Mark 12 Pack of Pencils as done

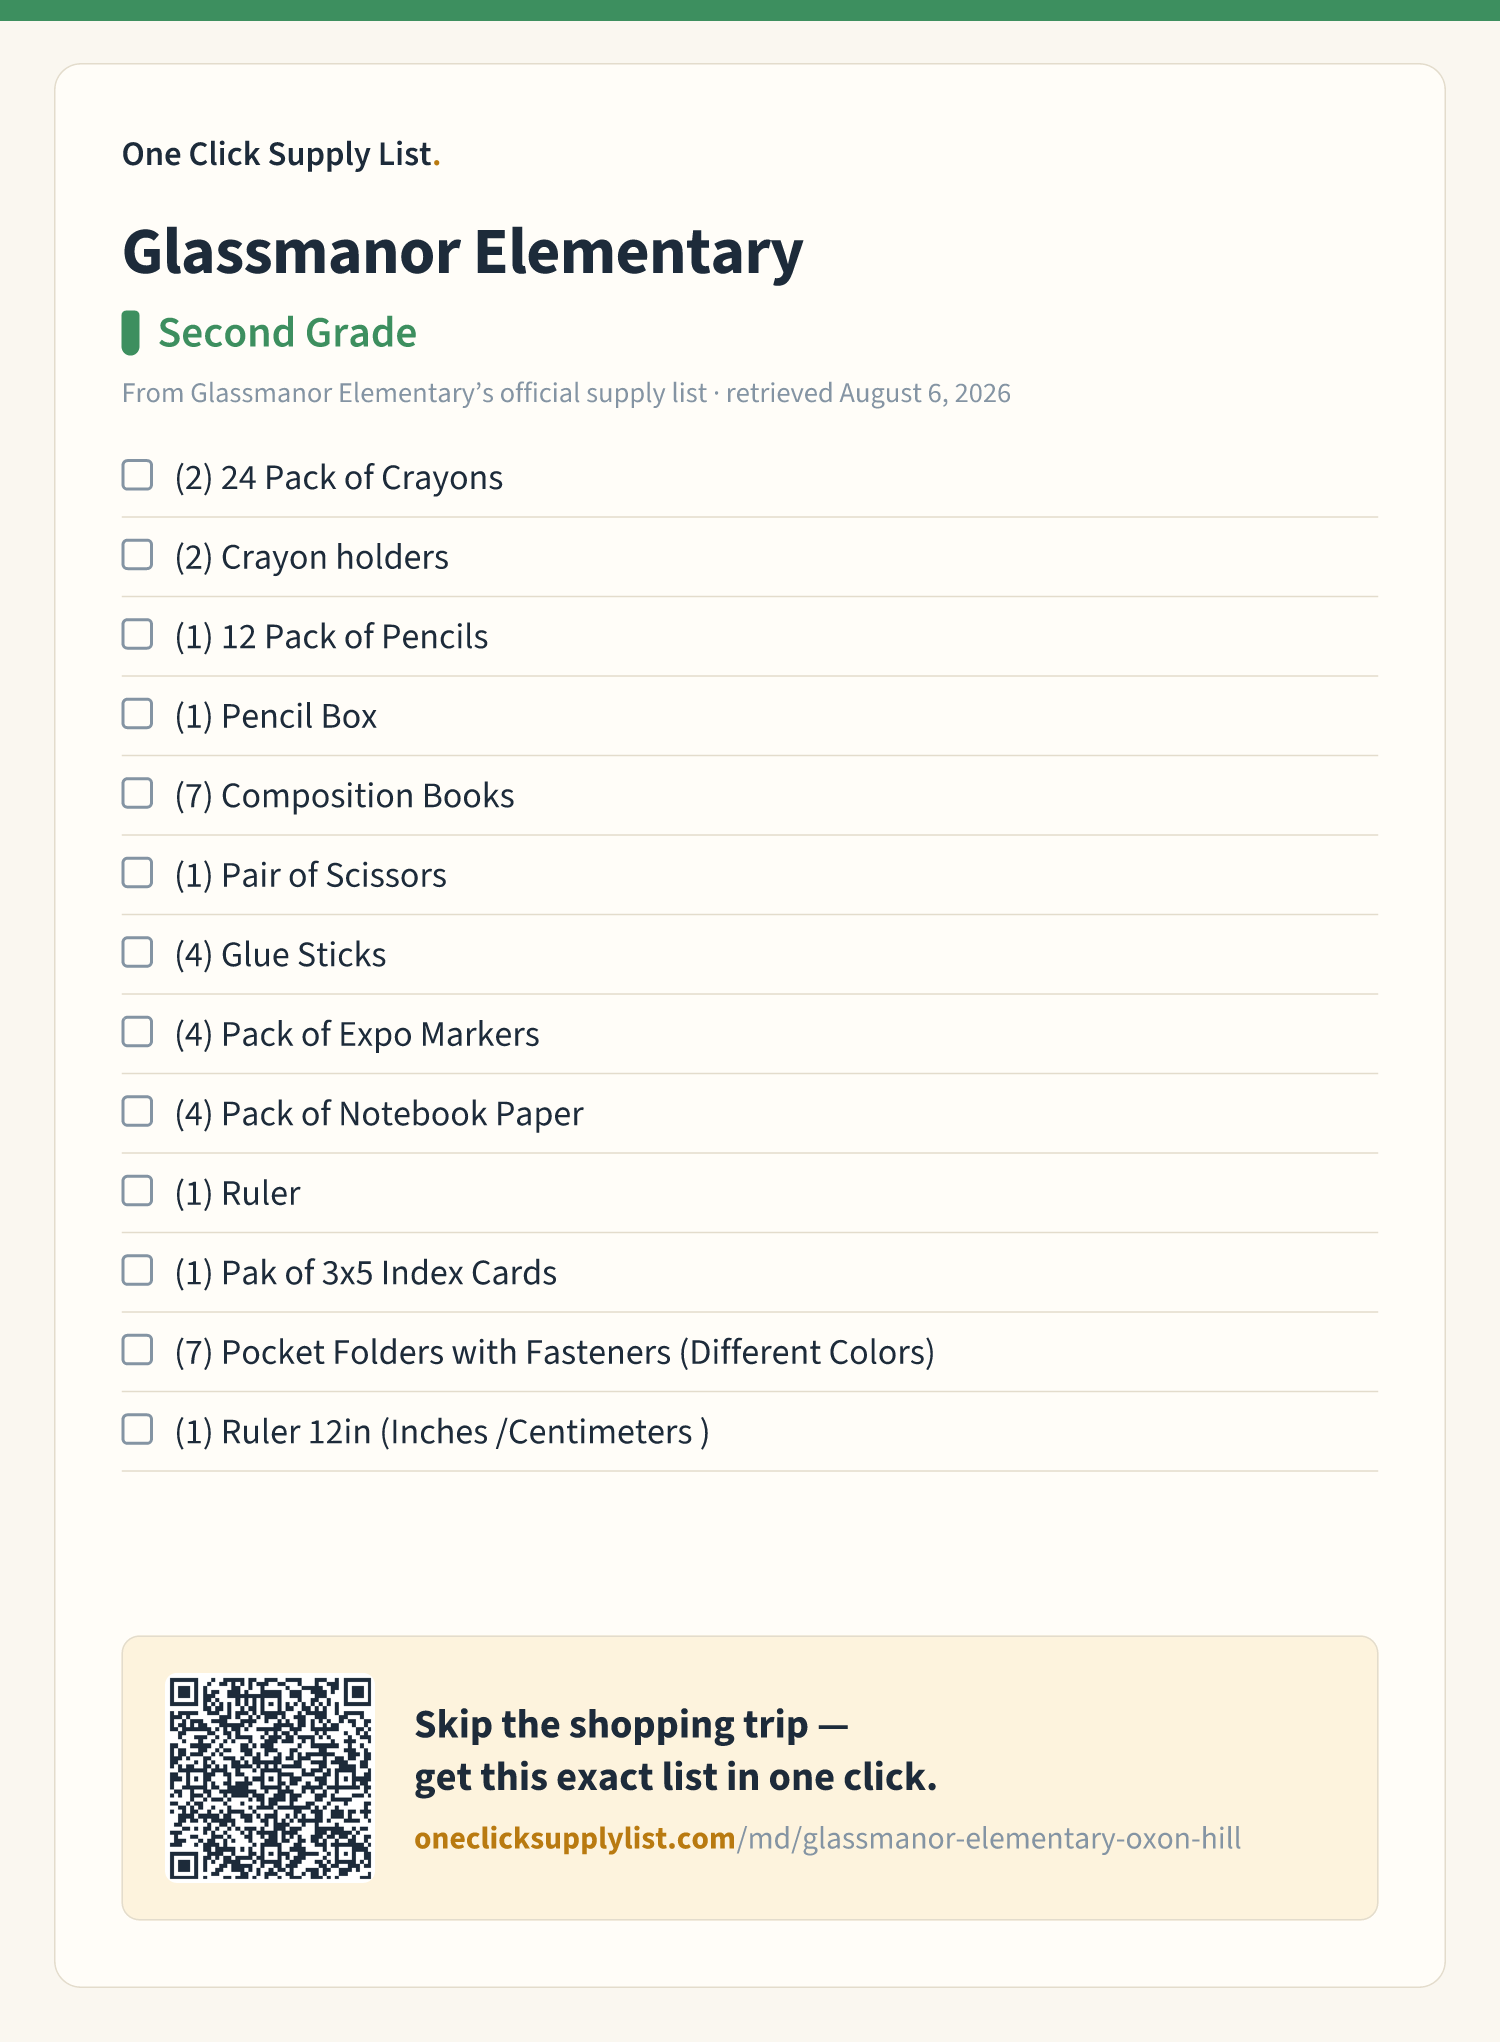[x=137, y=634]
